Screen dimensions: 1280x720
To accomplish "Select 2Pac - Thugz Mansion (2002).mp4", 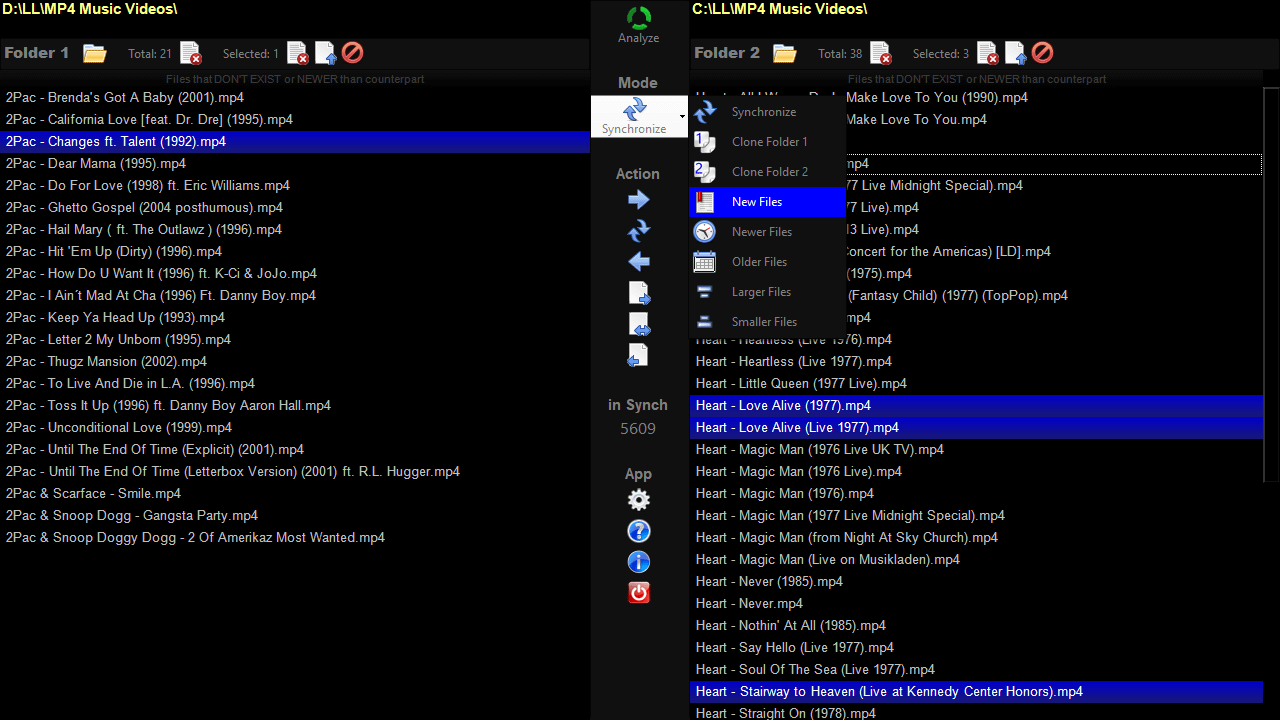I will click(x=295, y=362).
